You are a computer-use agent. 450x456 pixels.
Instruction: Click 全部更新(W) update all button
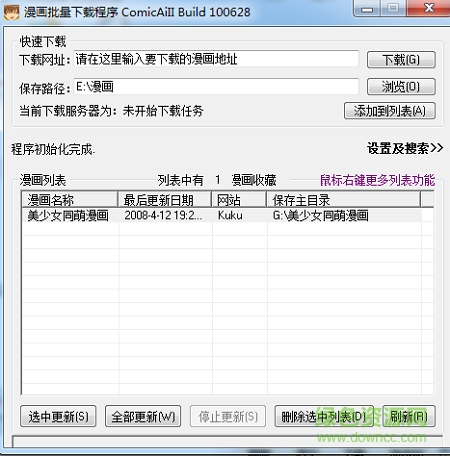143,416
